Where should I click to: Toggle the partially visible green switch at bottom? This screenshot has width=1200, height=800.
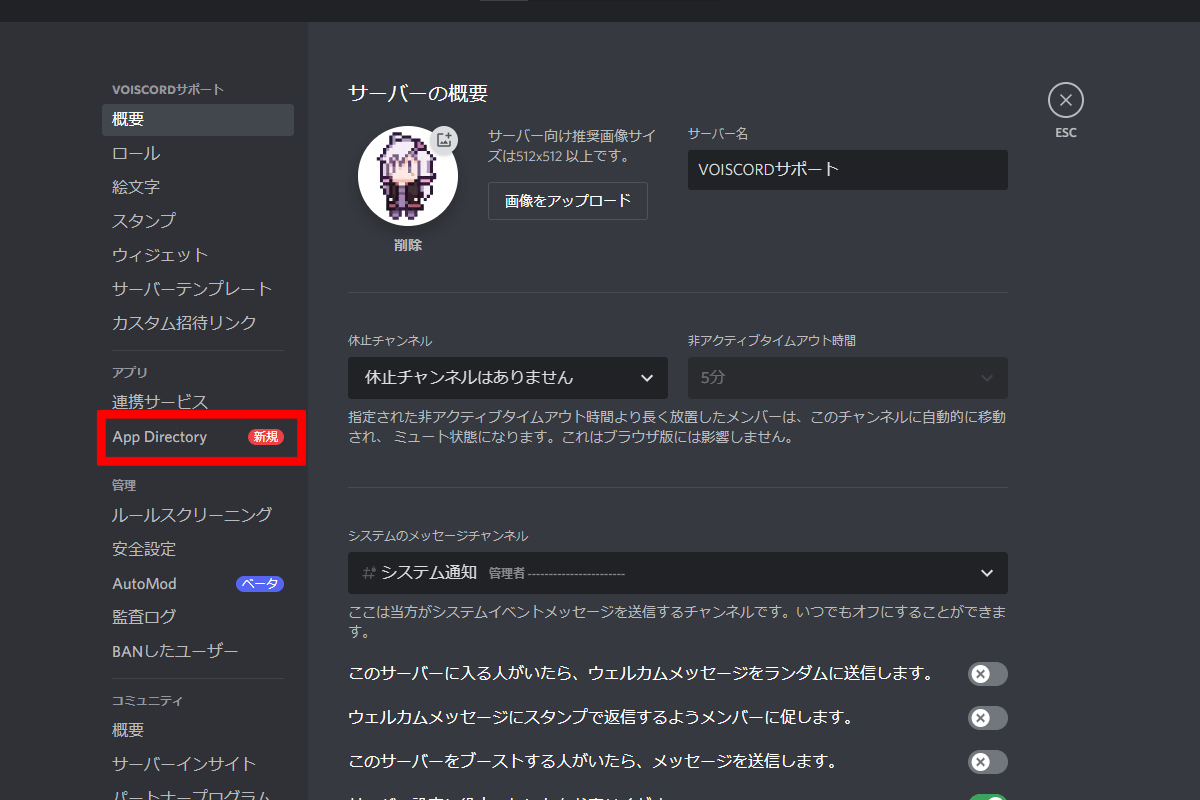[988, 798]
